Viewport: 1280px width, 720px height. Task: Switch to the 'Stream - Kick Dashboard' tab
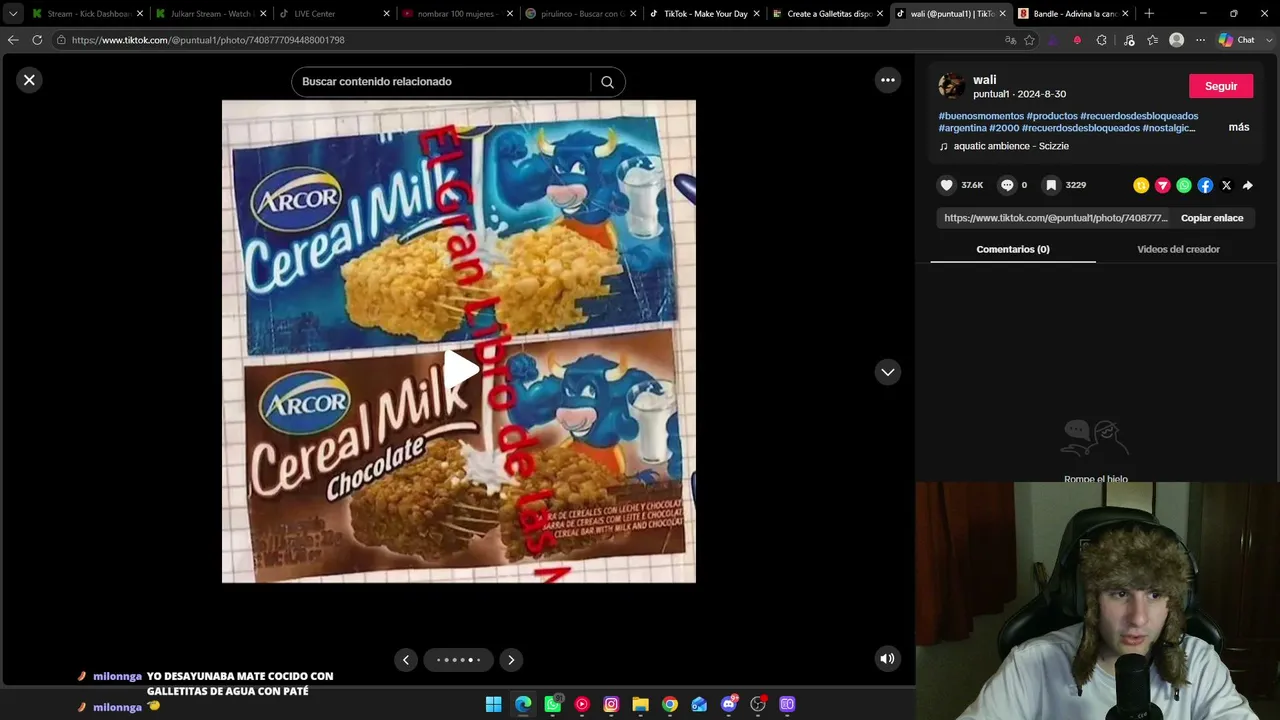pyautogui.click(x=87, y=14)
